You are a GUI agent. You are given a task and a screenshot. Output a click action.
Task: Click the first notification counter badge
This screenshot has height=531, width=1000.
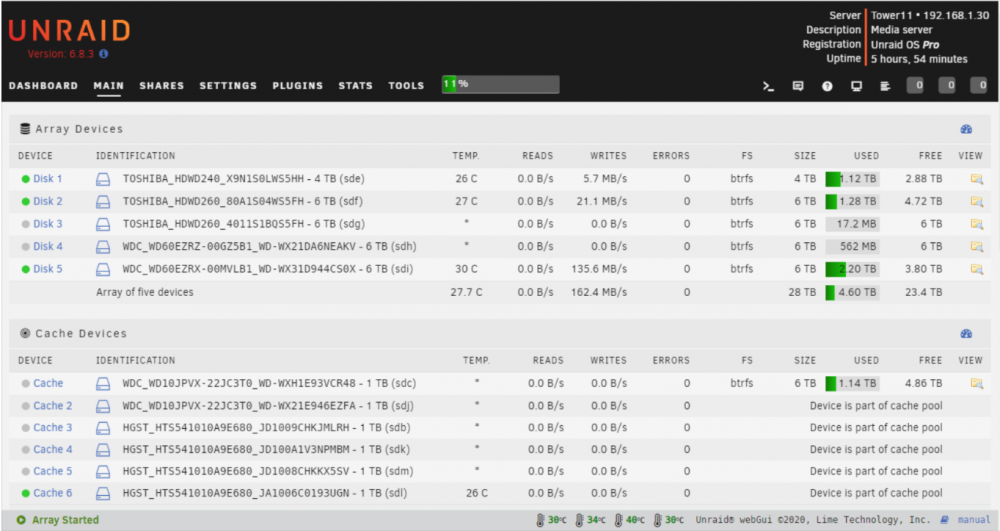click(x=915, y=85)
